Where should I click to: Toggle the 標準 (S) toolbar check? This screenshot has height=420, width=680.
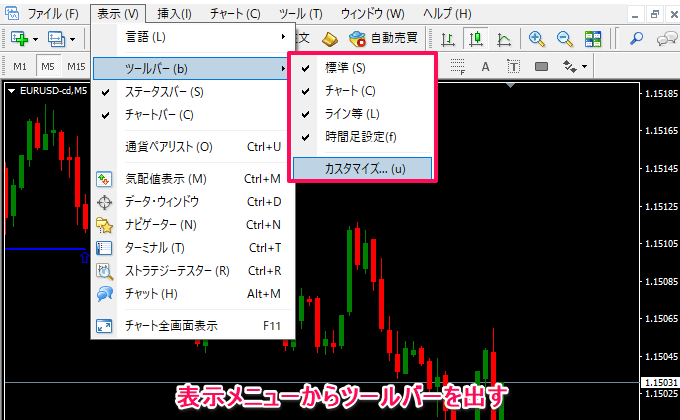click(x=363, y=68)
